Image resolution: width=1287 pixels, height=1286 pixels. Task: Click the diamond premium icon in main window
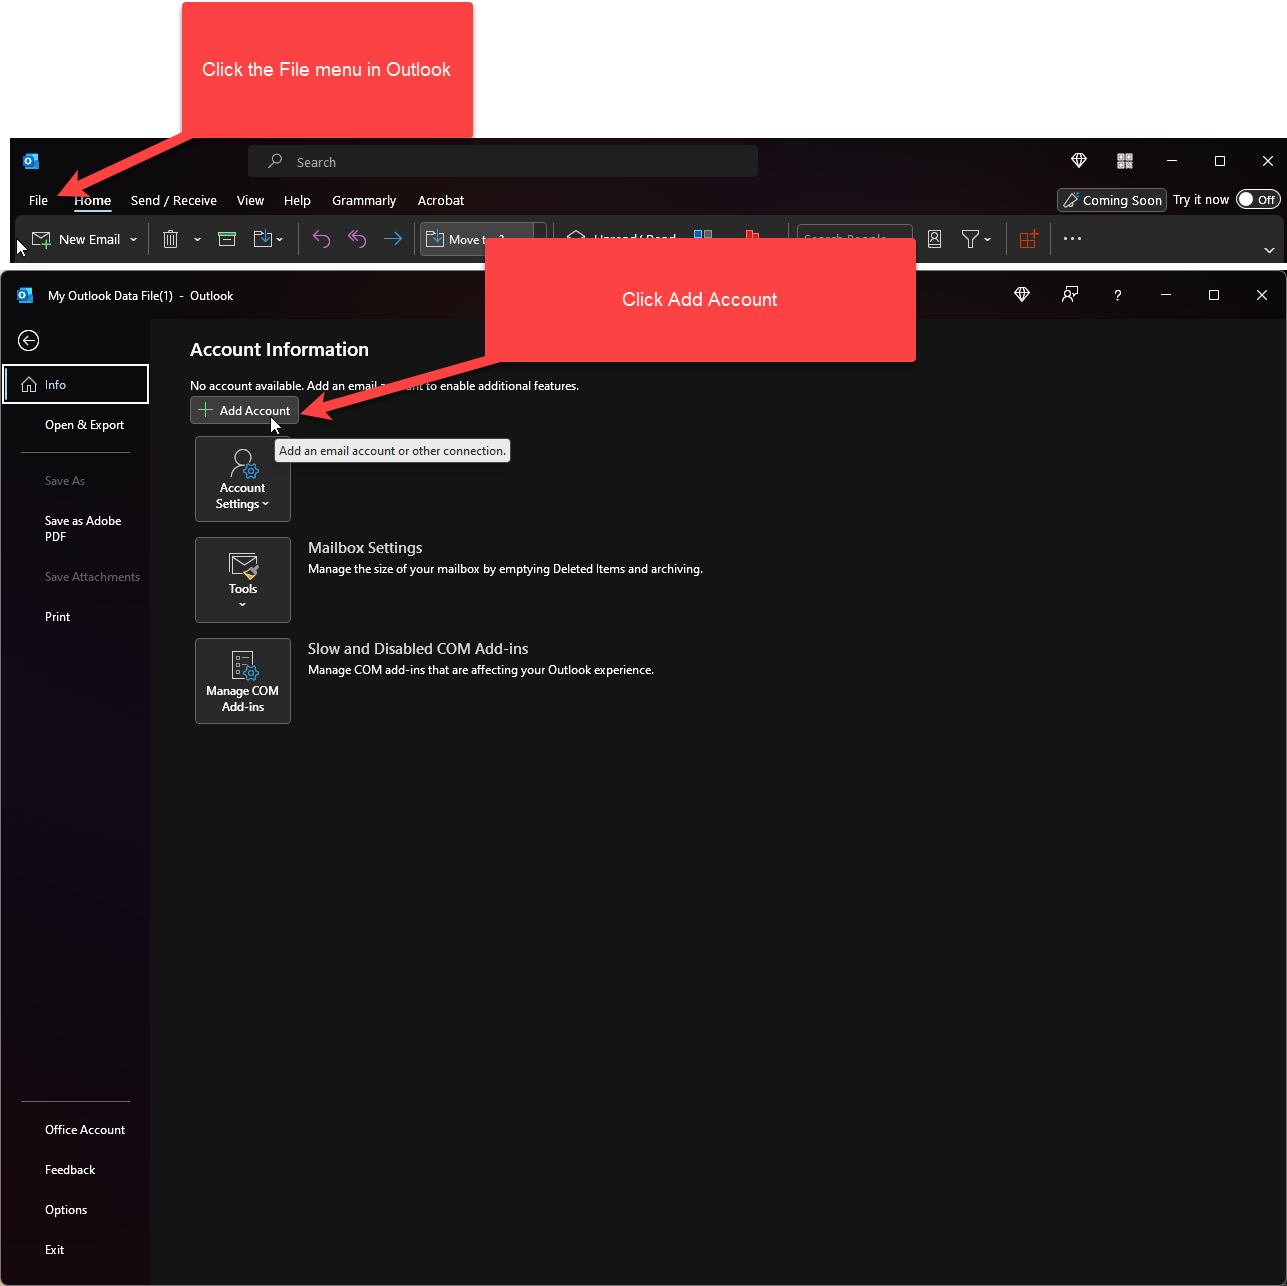pos(1079,160)
